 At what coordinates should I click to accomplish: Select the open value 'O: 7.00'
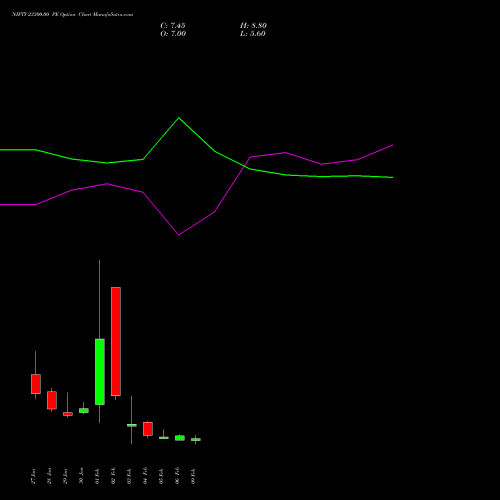click(173, 34)
